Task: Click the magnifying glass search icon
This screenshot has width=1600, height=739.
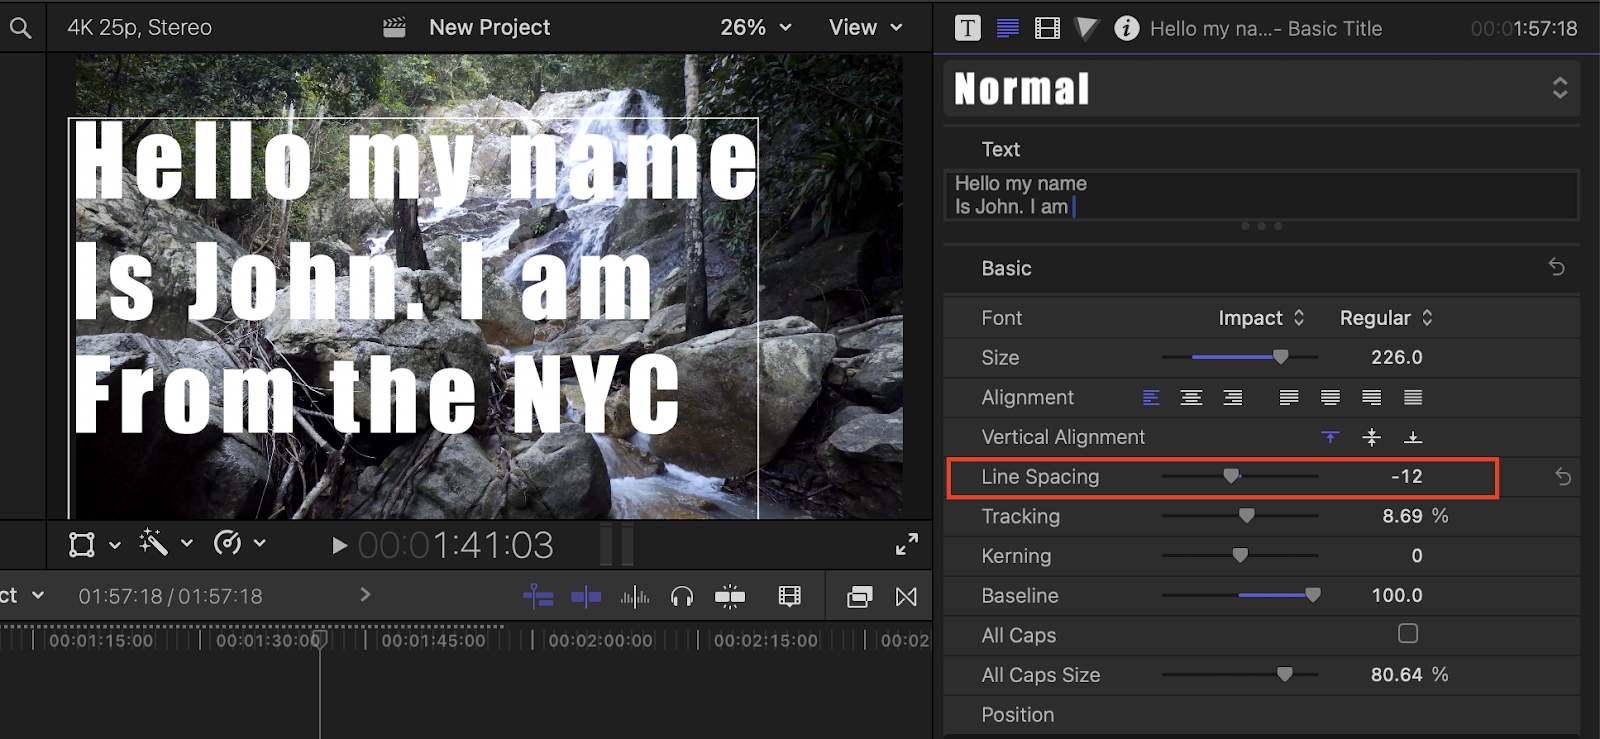Action: click(x=20, y=28)
